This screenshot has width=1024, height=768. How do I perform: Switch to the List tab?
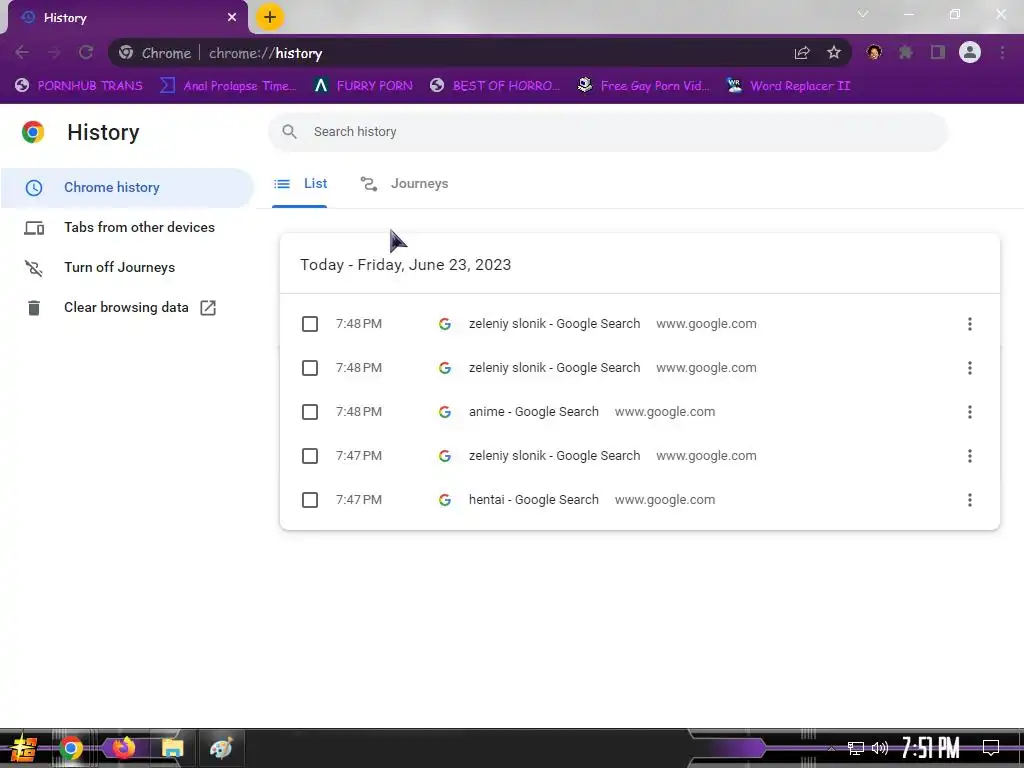[x=300, y=184]
